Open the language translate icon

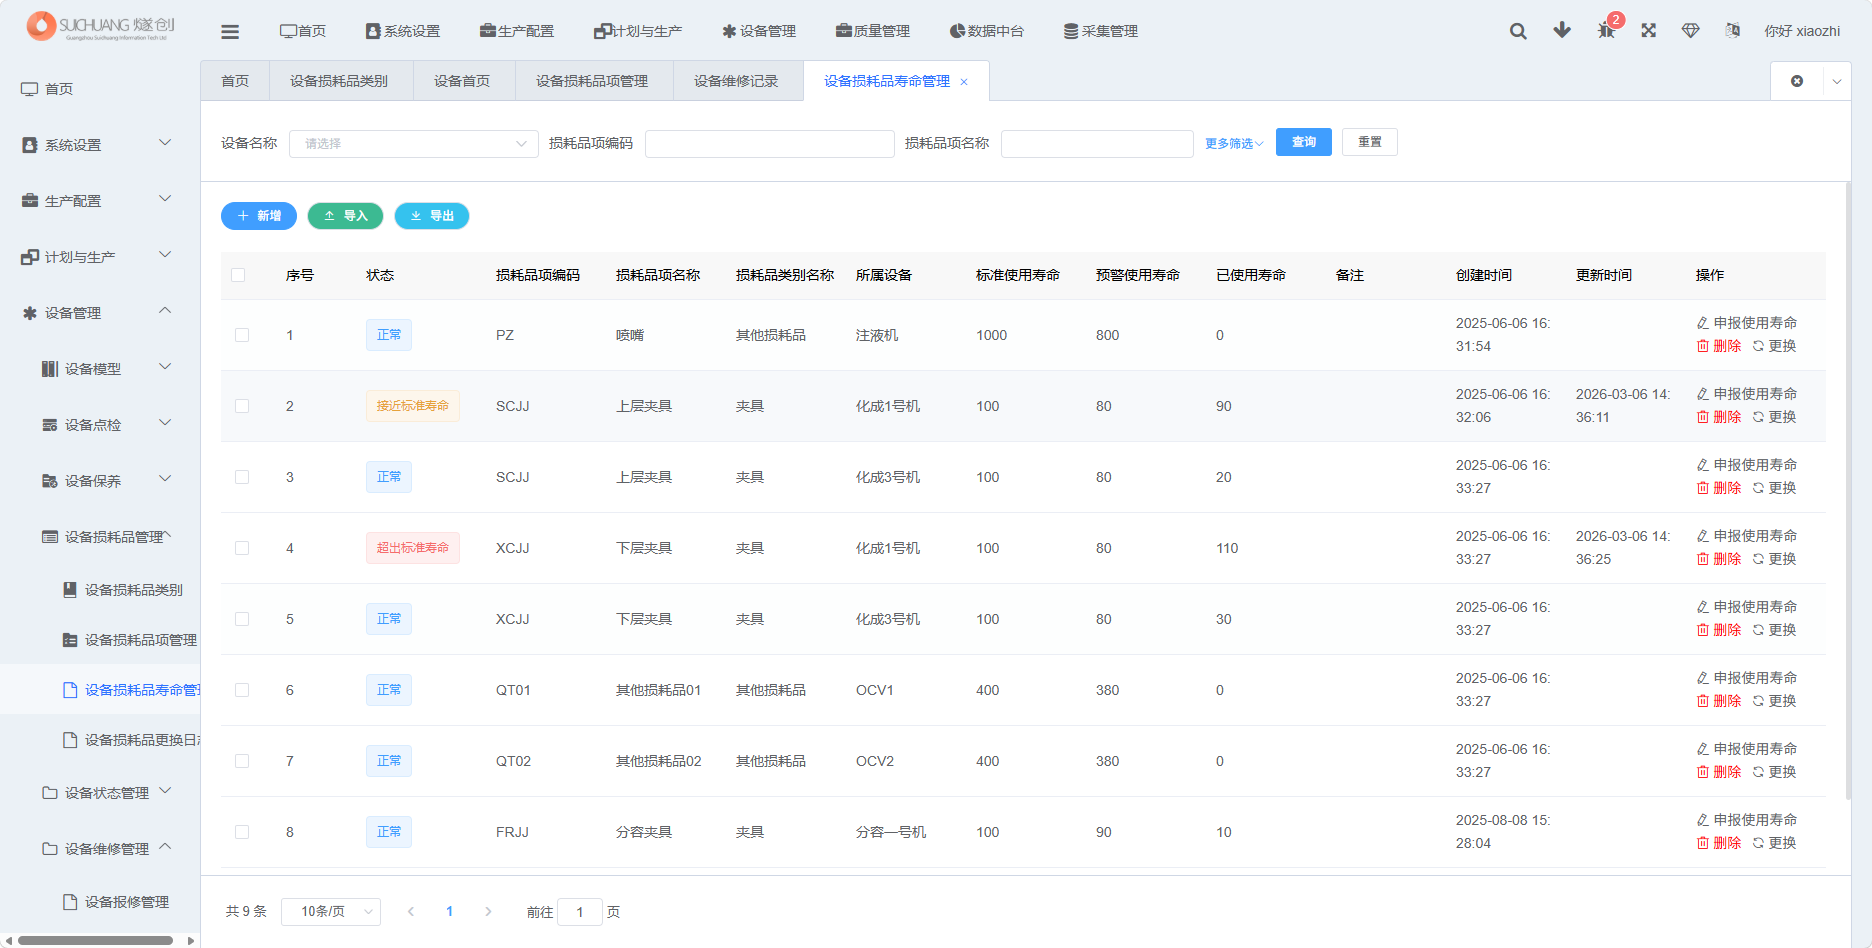[1733, 30]
